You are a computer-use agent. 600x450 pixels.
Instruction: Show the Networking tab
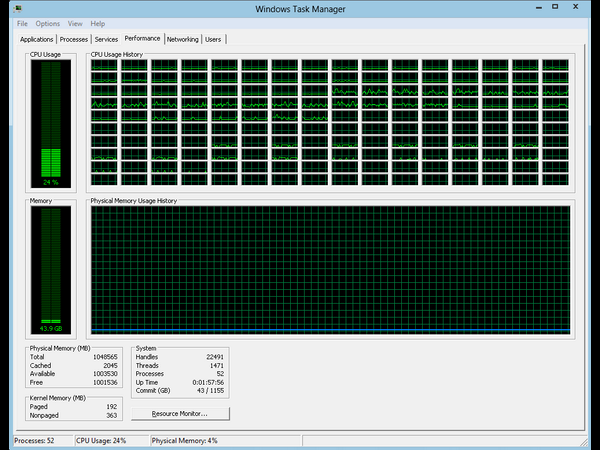(x=182, y=39)
